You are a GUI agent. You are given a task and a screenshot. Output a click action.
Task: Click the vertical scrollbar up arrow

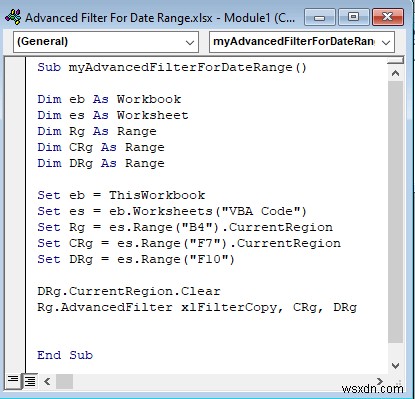pyautogui.click(x=396, y=73)
